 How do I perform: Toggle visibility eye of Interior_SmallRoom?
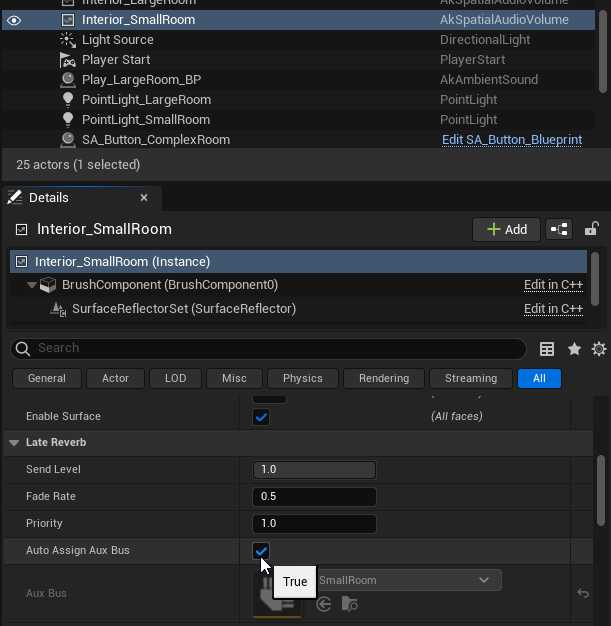click(14, 20)
